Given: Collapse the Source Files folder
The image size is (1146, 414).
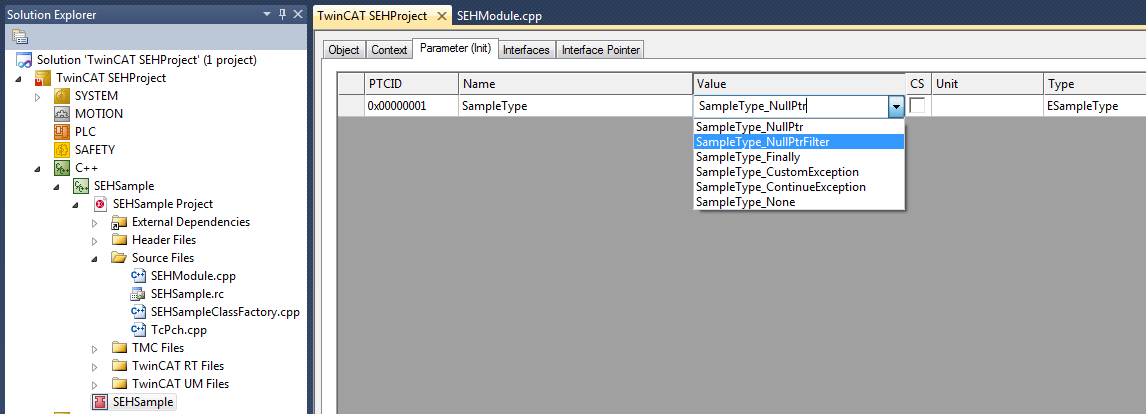Looking at the screenshot, I should pos(94,258).
